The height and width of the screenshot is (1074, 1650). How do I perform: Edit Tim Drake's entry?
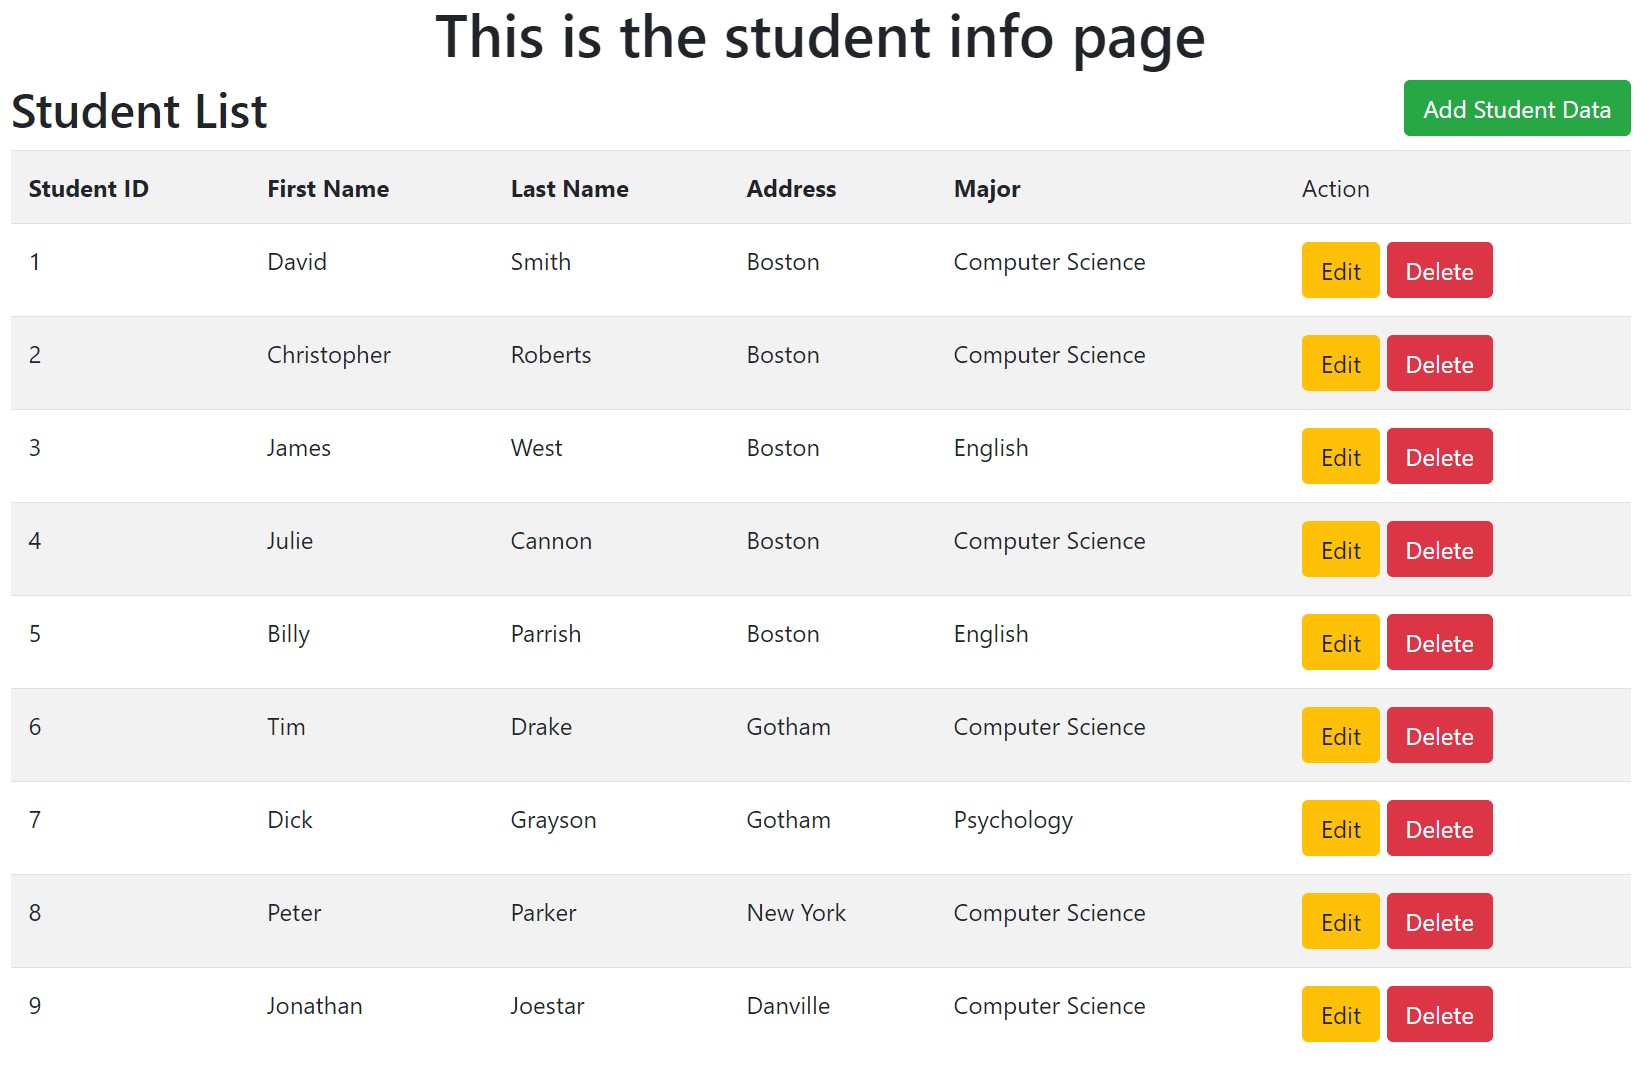click(x=1340, y=735)
